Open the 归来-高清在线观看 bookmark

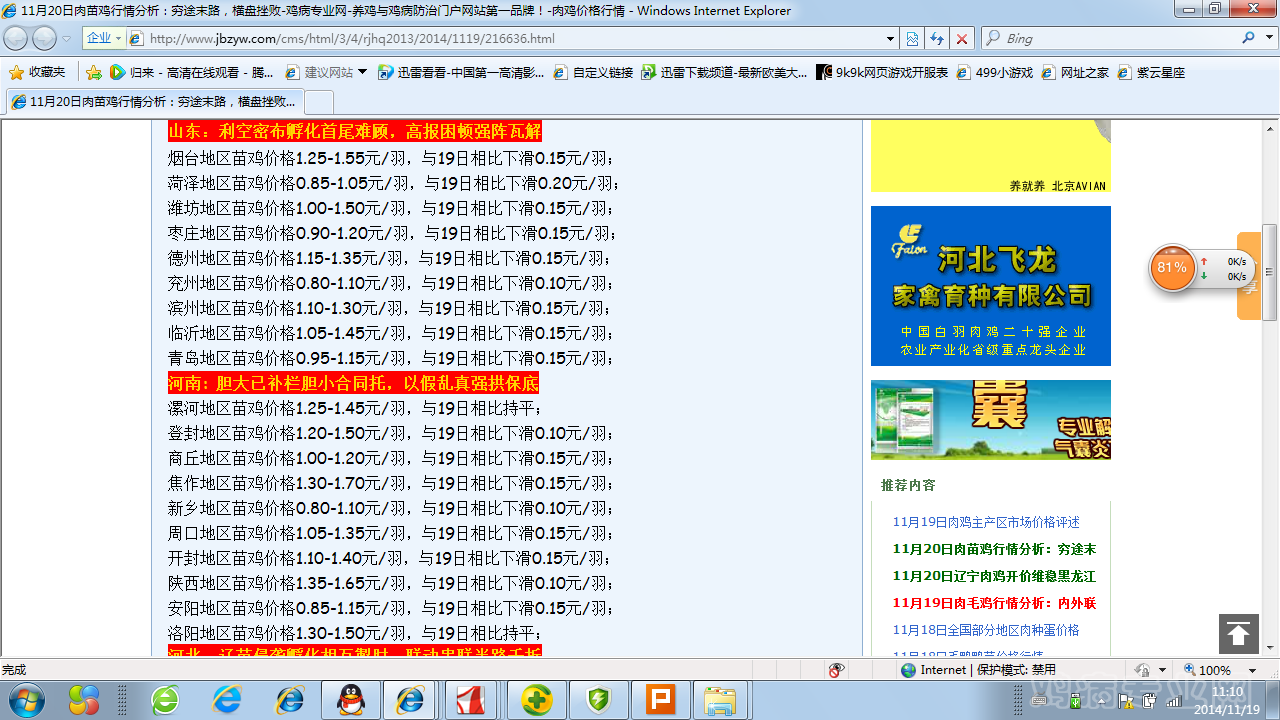point(191,72)
